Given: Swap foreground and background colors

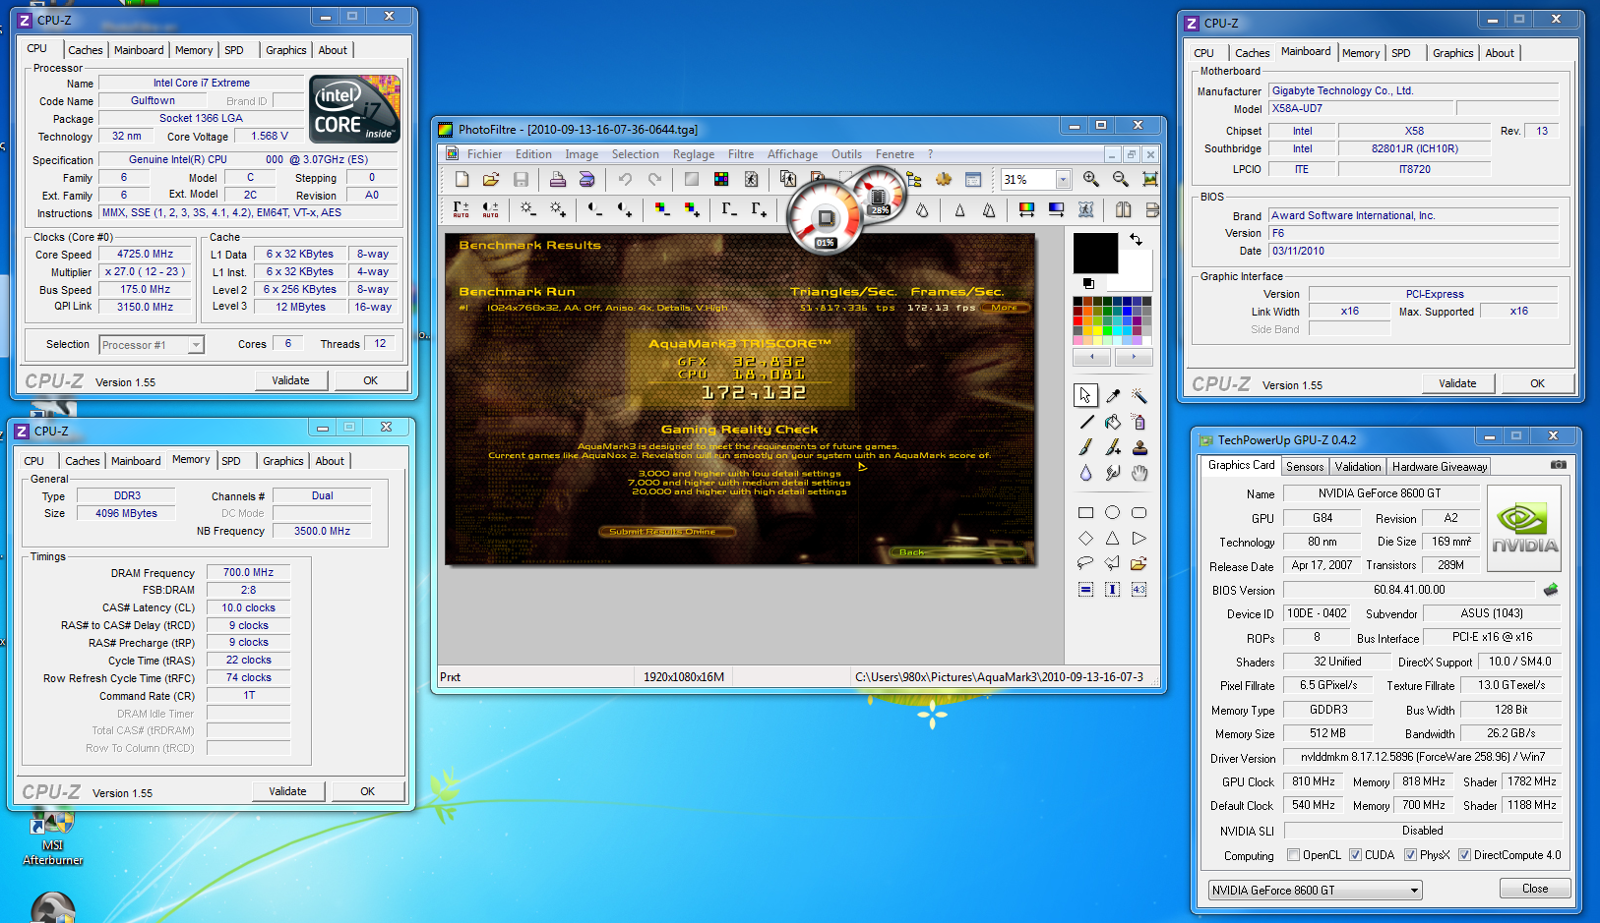Looking at the screenshot, I should pos(1136,240).
